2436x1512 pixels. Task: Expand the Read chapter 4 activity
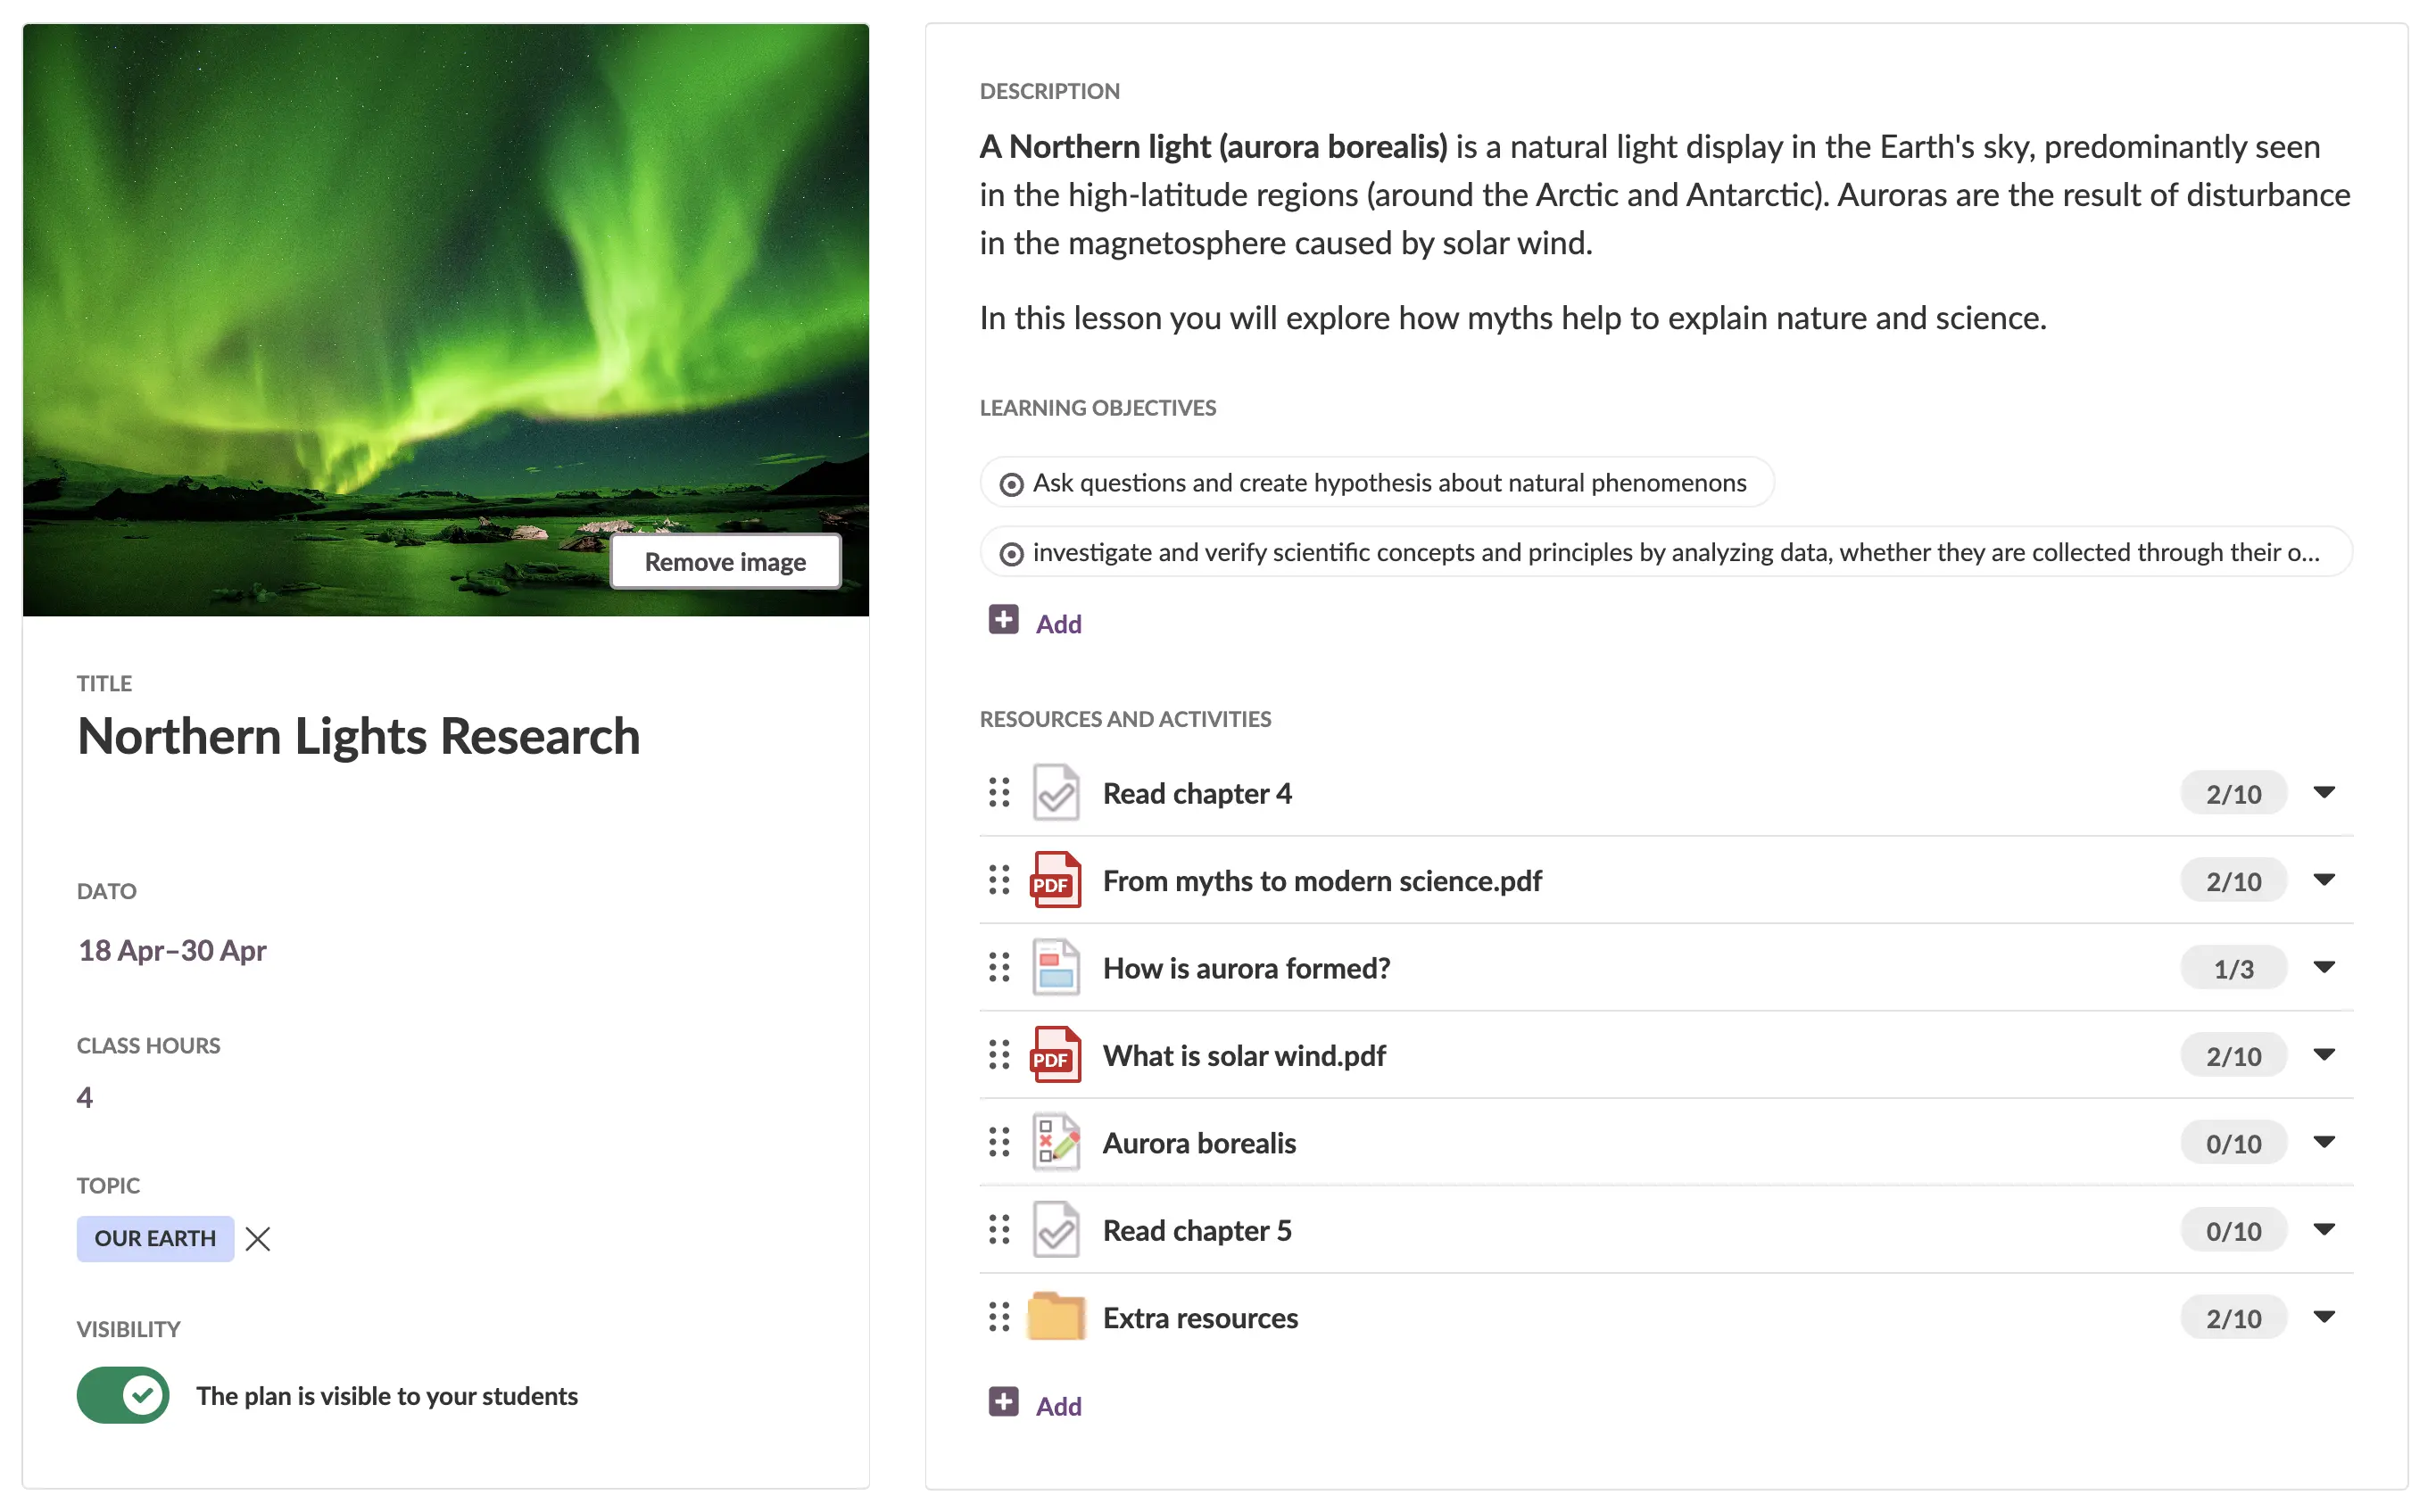pyautogui.click(x=2323, y=793)
